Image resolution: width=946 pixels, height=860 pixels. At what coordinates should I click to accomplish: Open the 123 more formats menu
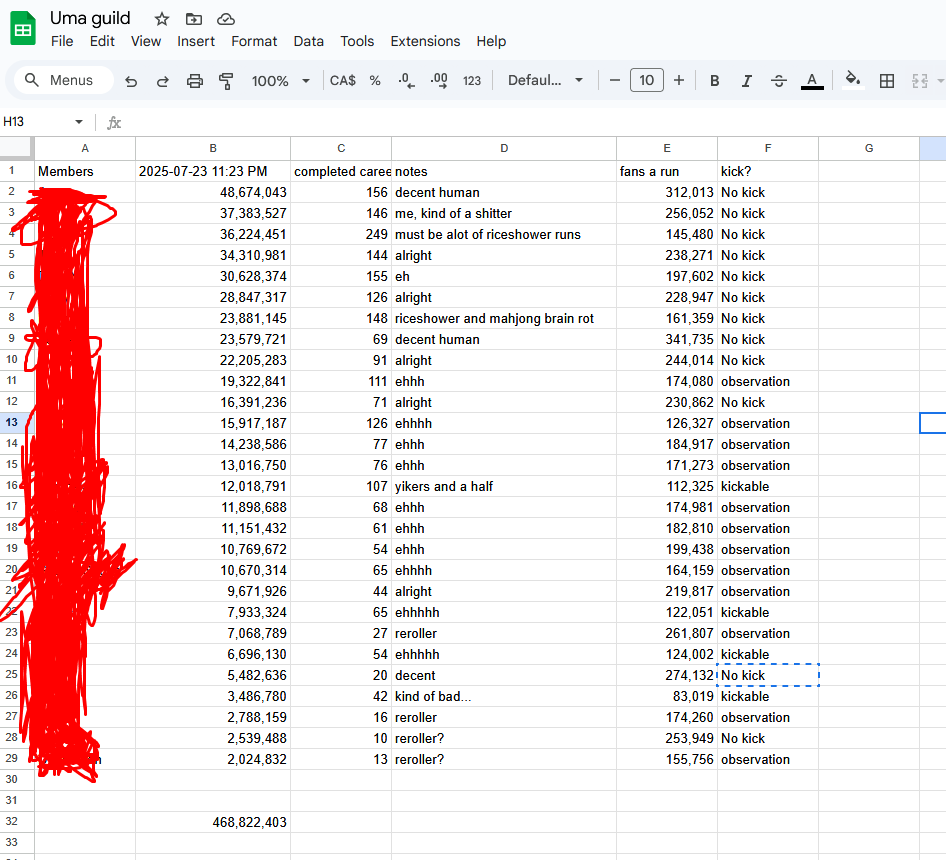click(x=472, y=81)
